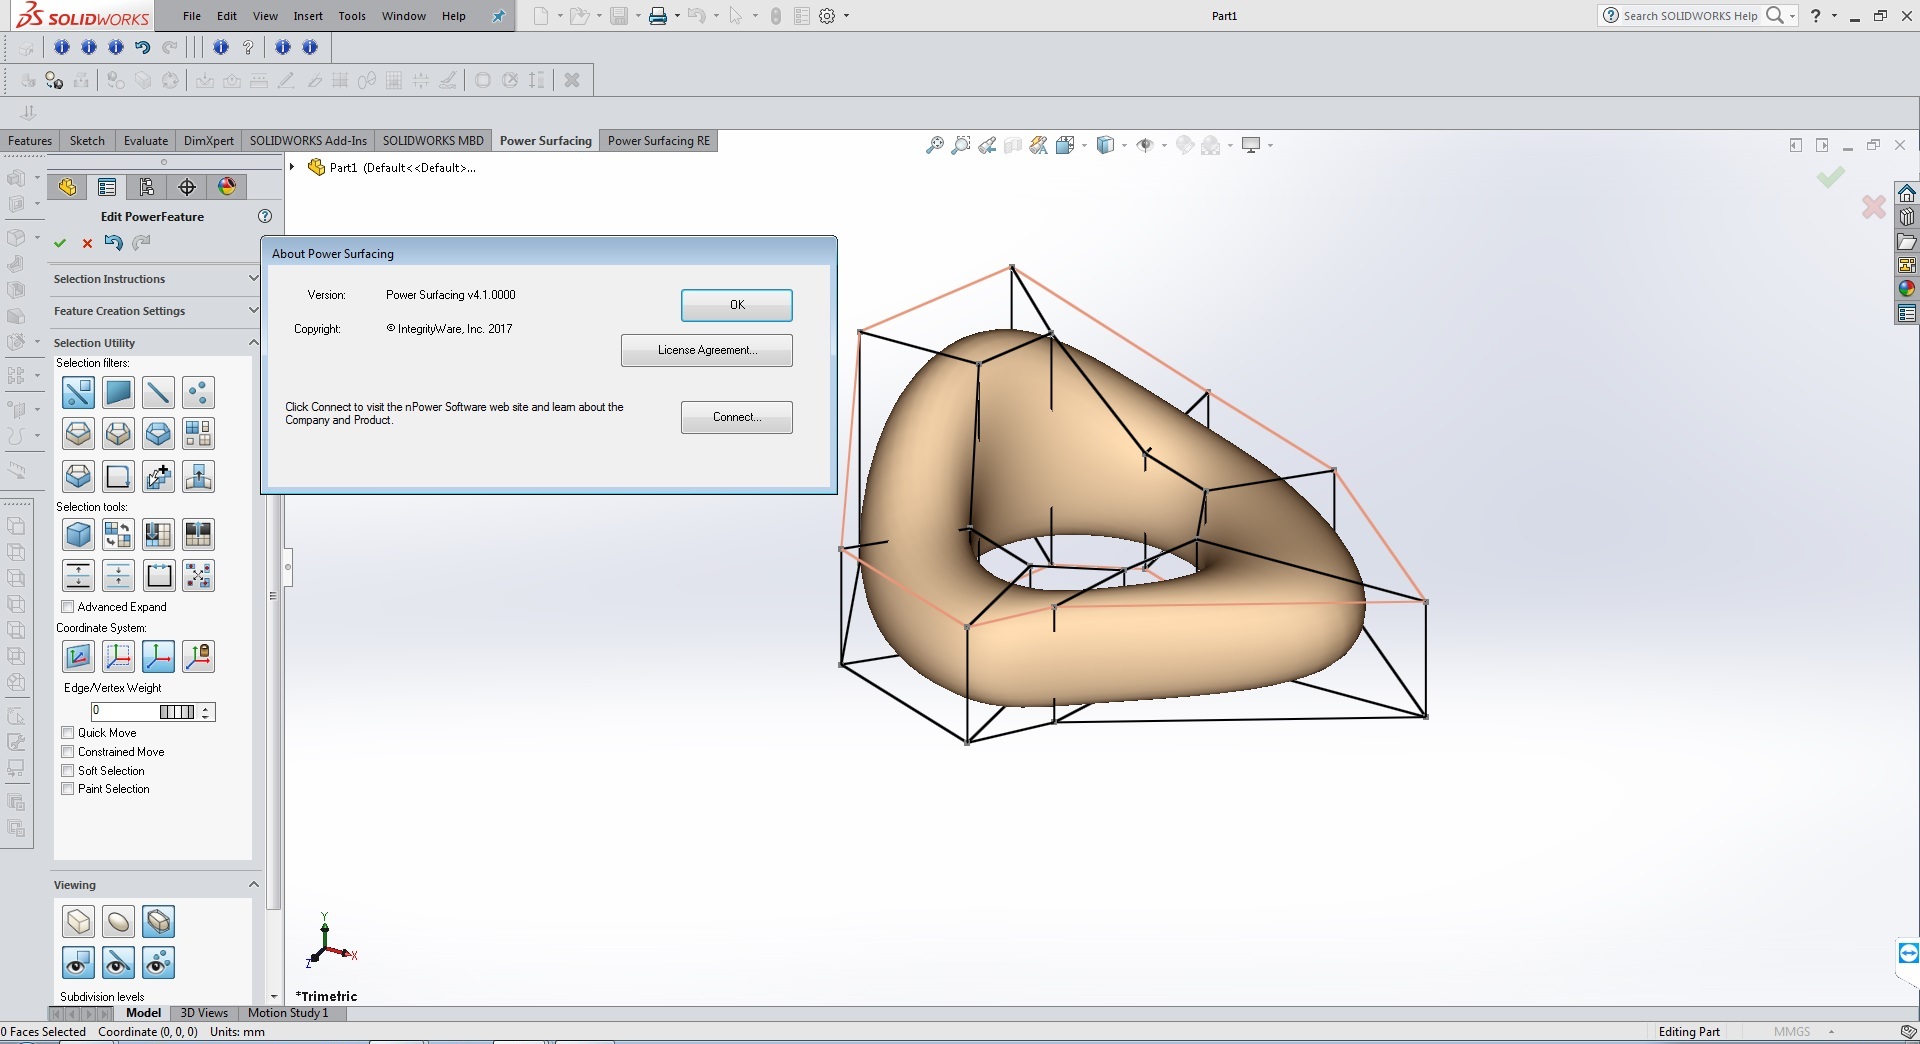
Task: Switch to the Sketch tab
Action: coord(87,141)
